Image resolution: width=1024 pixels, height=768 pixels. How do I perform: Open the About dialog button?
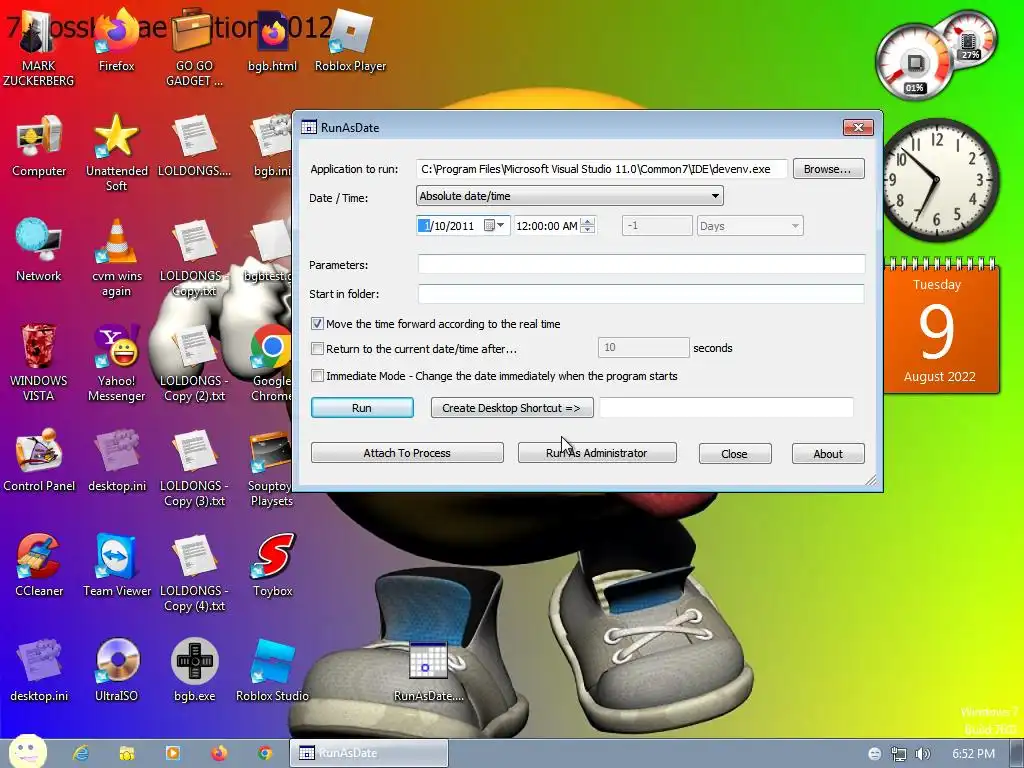(828, 453)
